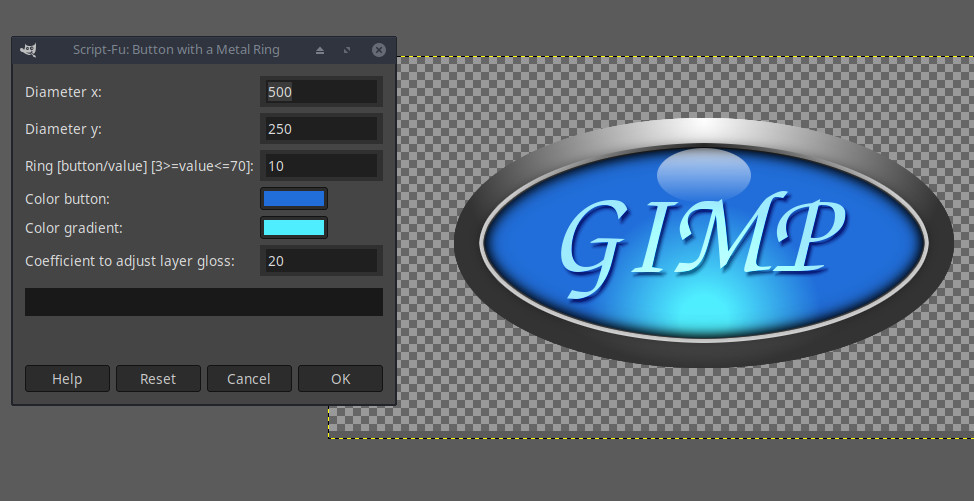Click the Diameter y input field

(321, 129)
